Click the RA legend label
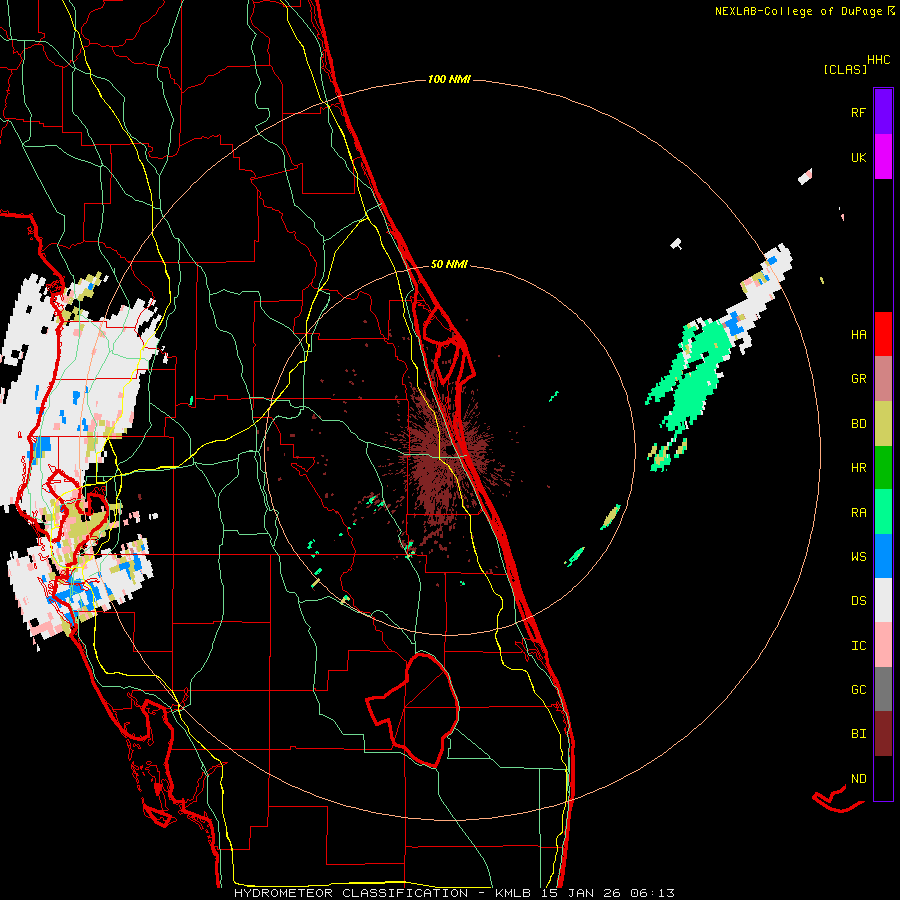This screenshot has width=900, height=900. point(858,513)
